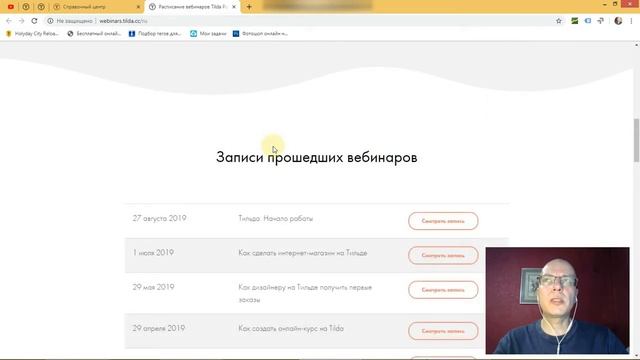Click the date 29 апреля 2019
The height and width of the screenshot is (360, 640).
pyautogui.click(x=158, y=328)
